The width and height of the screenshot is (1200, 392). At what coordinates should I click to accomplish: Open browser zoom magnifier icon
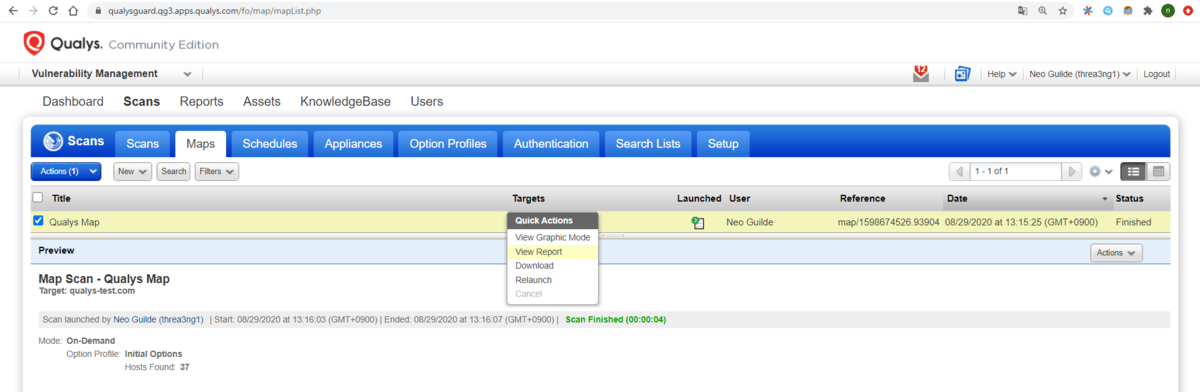1042,10
